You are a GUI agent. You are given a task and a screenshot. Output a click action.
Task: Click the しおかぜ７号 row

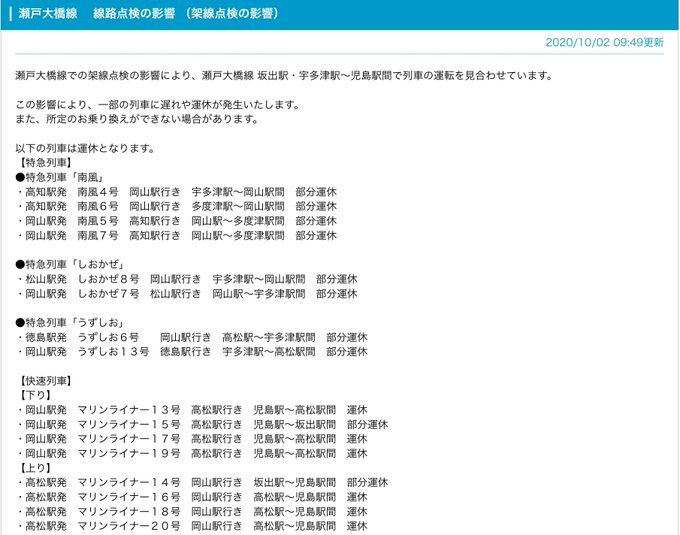click(x=187, y=294)
